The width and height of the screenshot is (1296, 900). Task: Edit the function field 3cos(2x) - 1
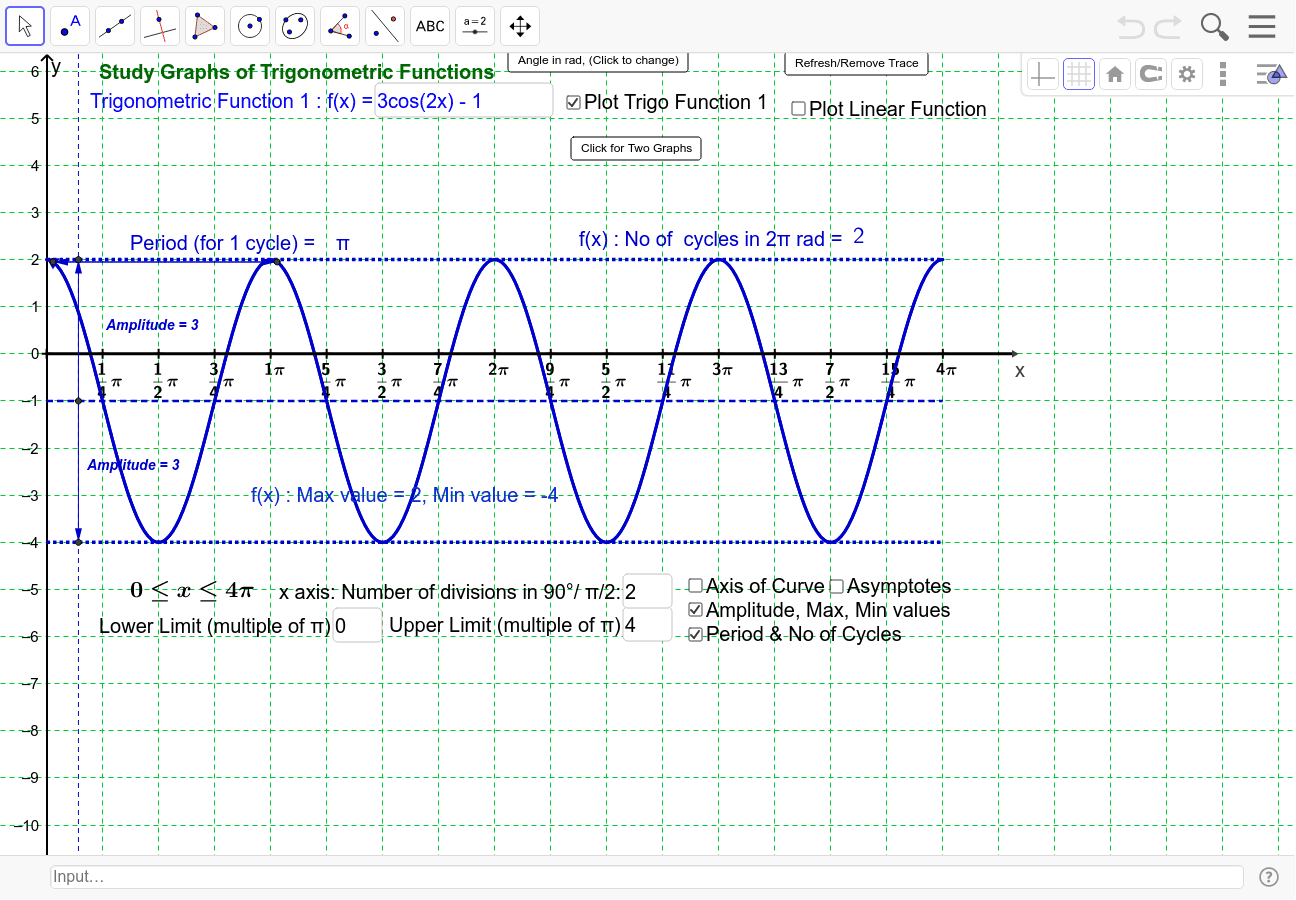pos(464,100)
